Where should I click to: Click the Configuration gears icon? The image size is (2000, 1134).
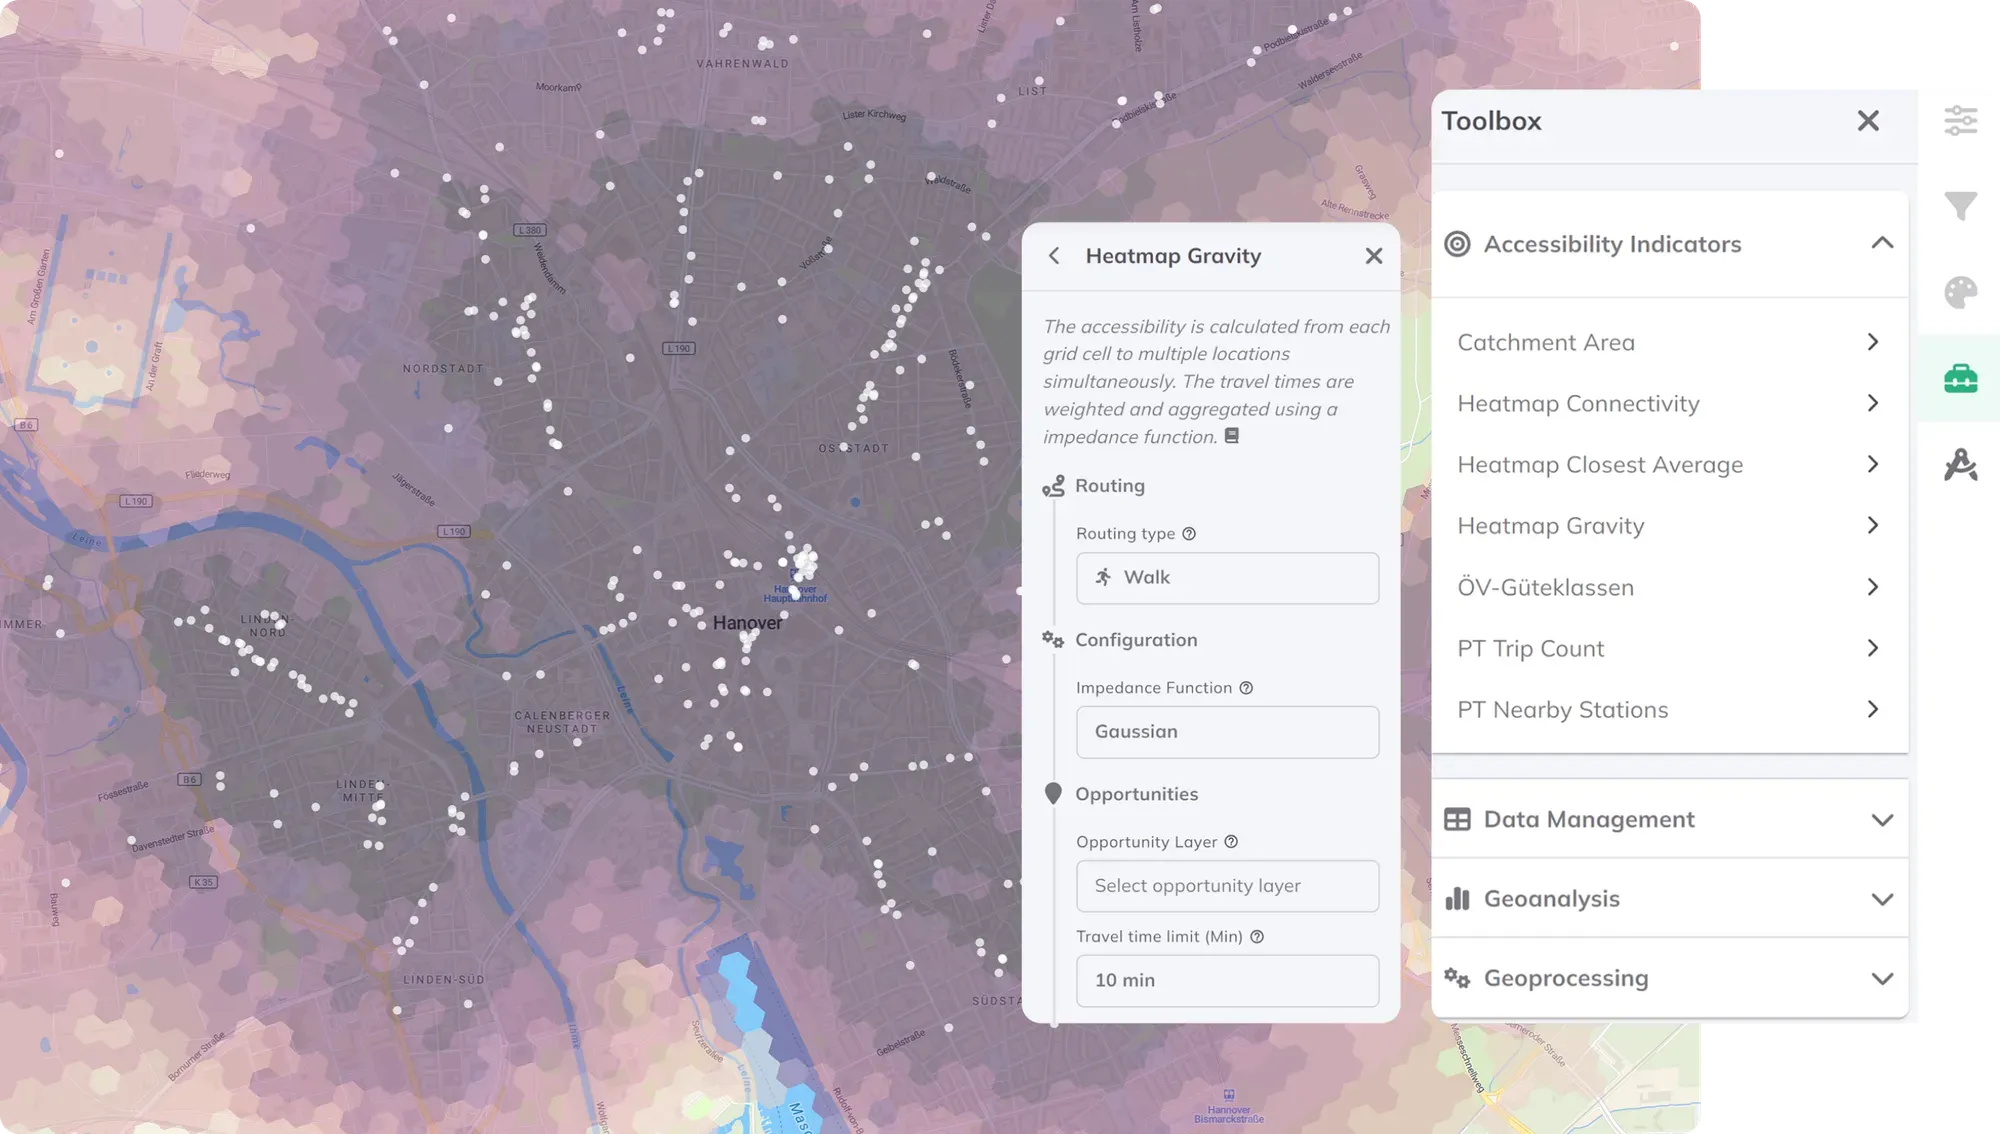[x=1053, y=640]
